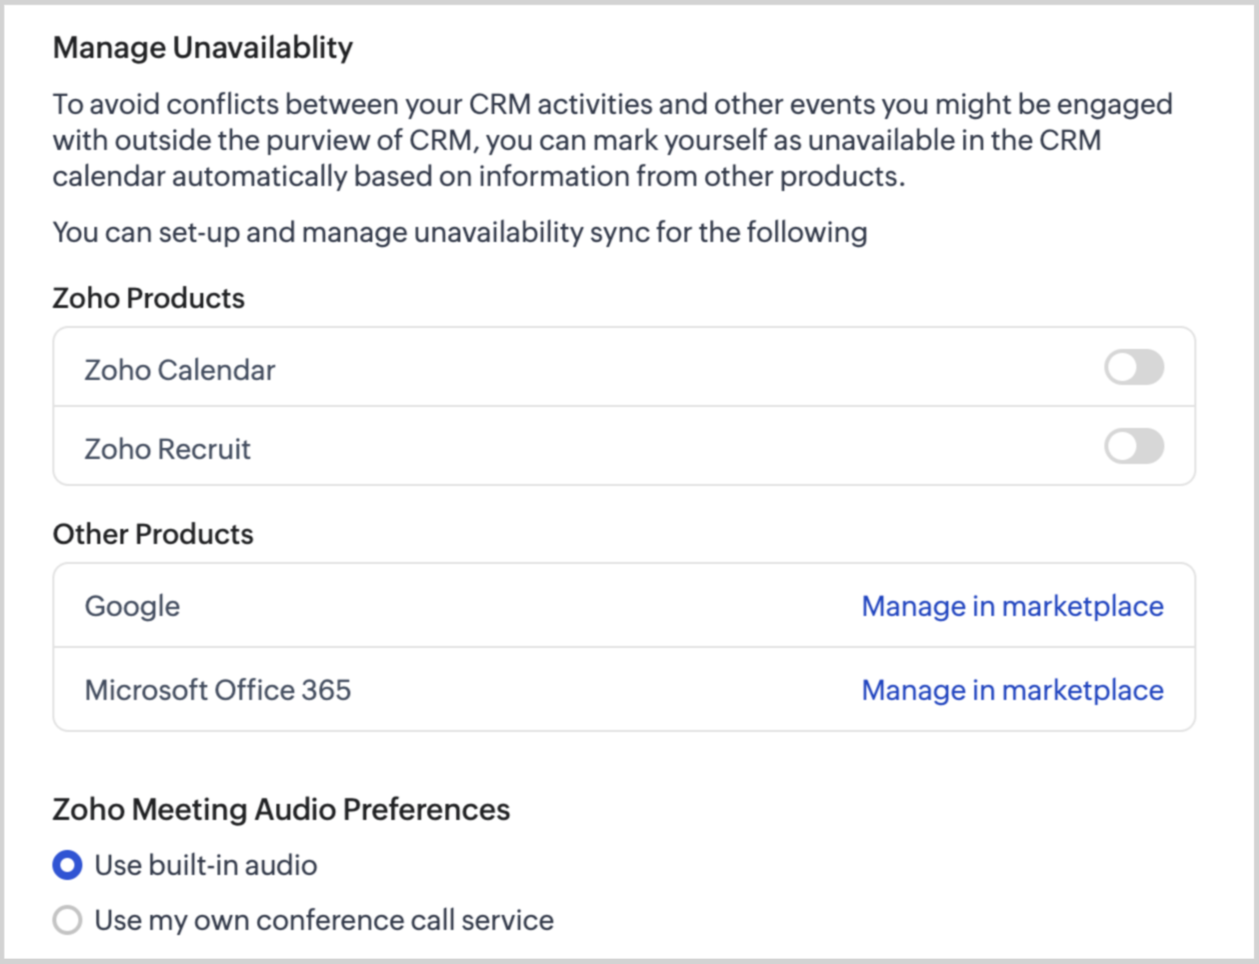Click the 'You can set-up and manage' sentence
Image resolution: width=1259 pixels, height=964 pixels.
pyautogui.click(x=459, y=232)
